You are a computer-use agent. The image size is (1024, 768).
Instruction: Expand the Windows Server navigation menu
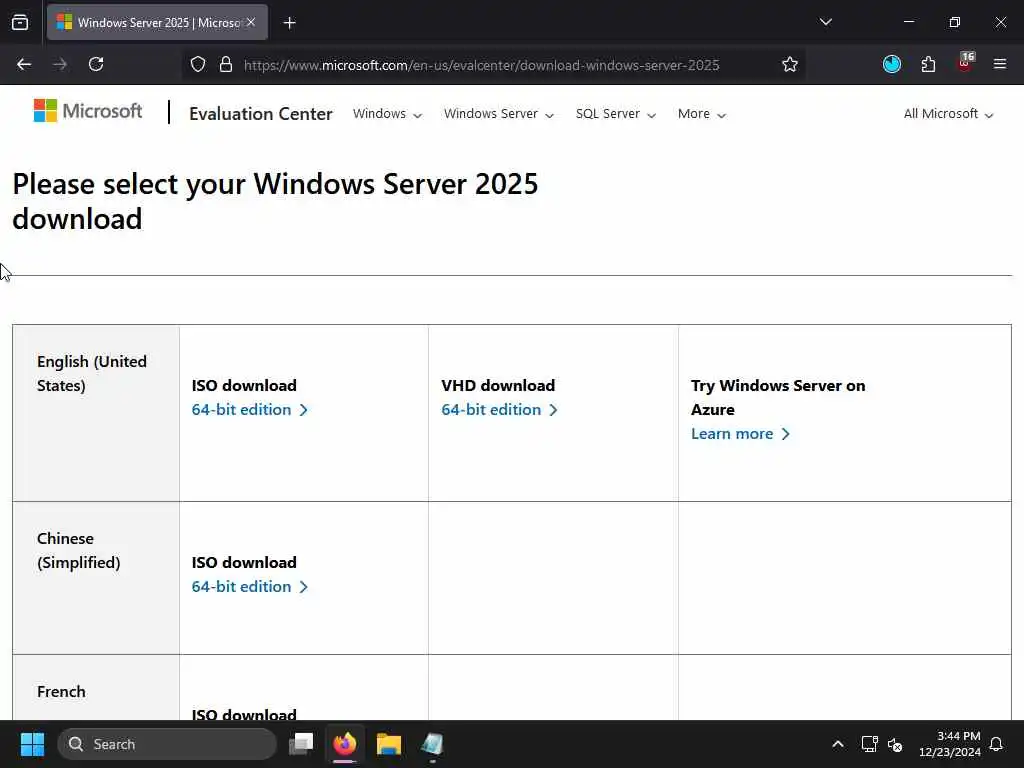click(x=499, y=114)
